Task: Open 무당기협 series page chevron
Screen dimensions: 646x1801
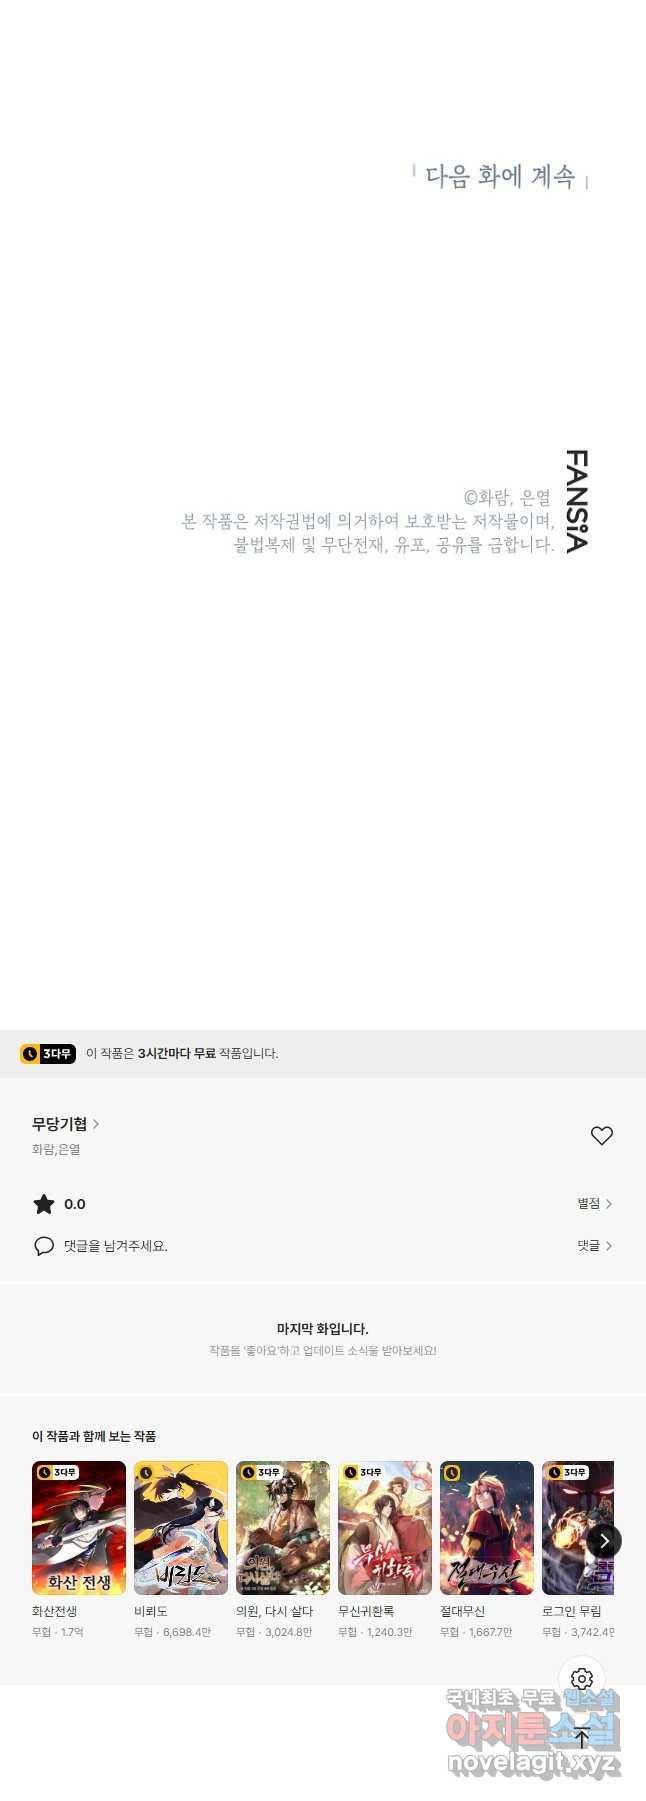Action: point(95,1124)
